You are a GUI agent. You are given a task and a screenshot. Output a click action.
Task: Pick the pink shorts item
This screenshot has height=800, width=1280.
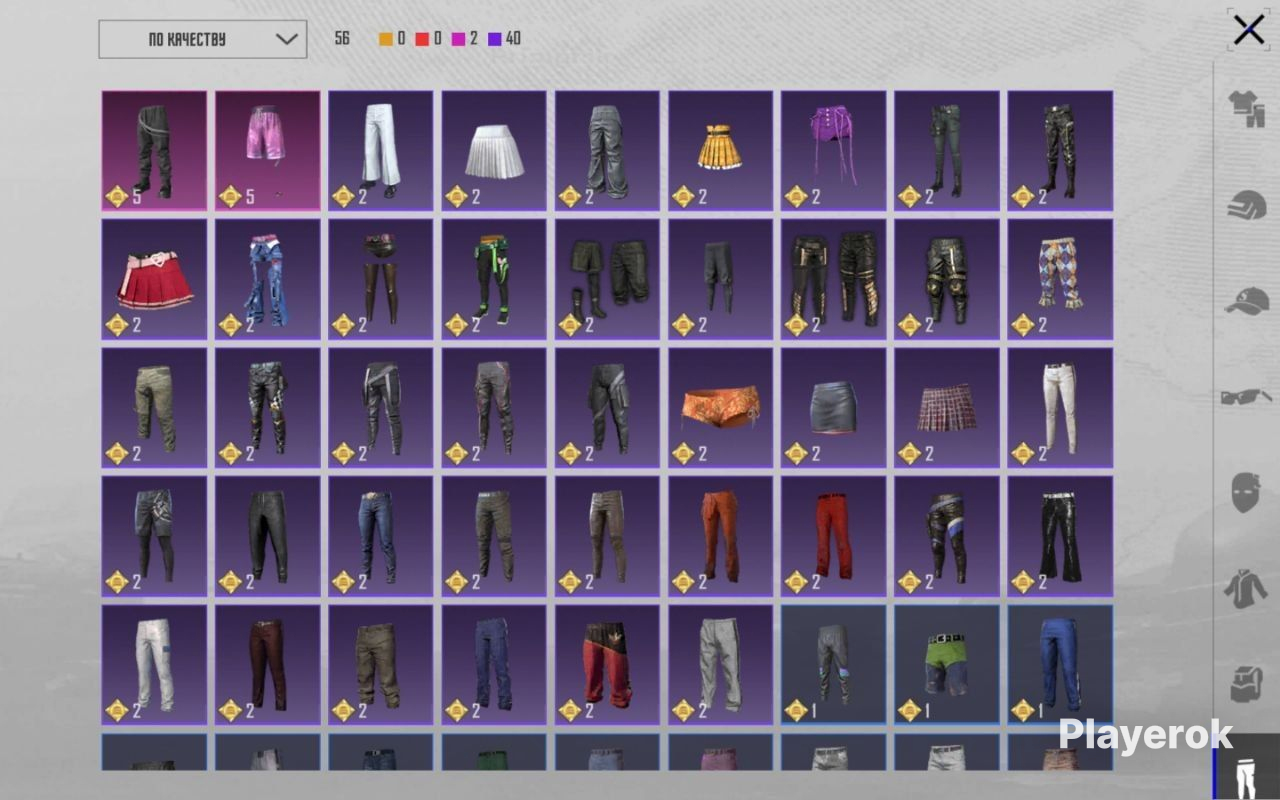(x=268, y=151)
